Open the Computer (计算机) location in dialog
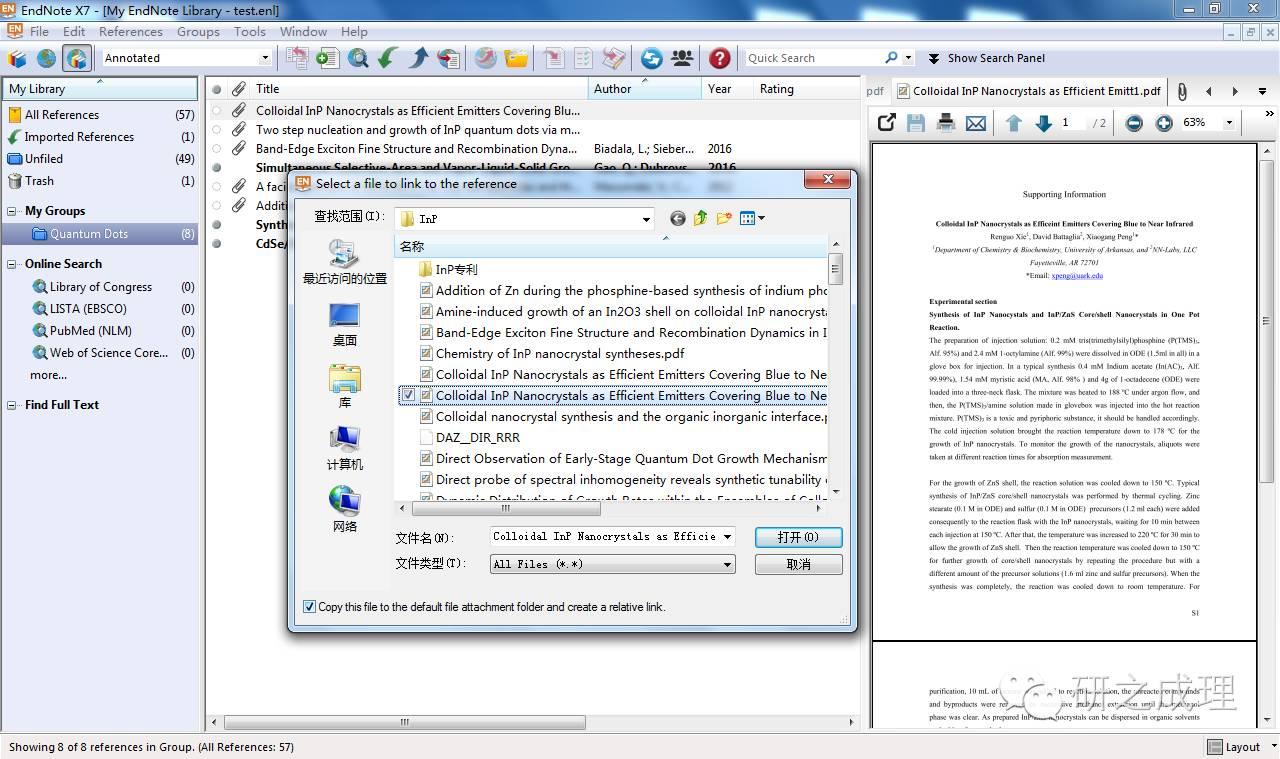The height and width of the screenshot is (759, 1280). tap(344, 448)
